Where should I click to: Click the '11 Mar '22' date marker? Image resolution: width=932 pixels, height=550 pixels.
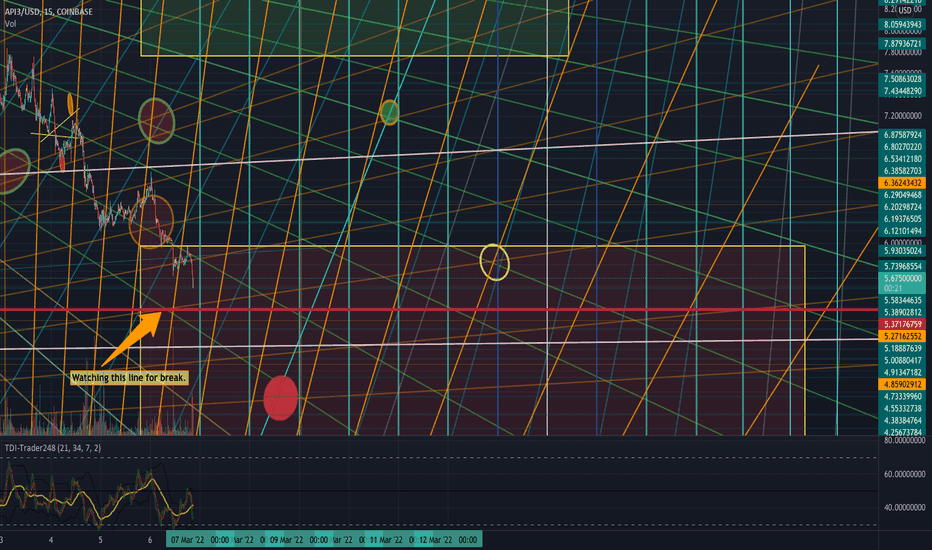coord(386,540)
